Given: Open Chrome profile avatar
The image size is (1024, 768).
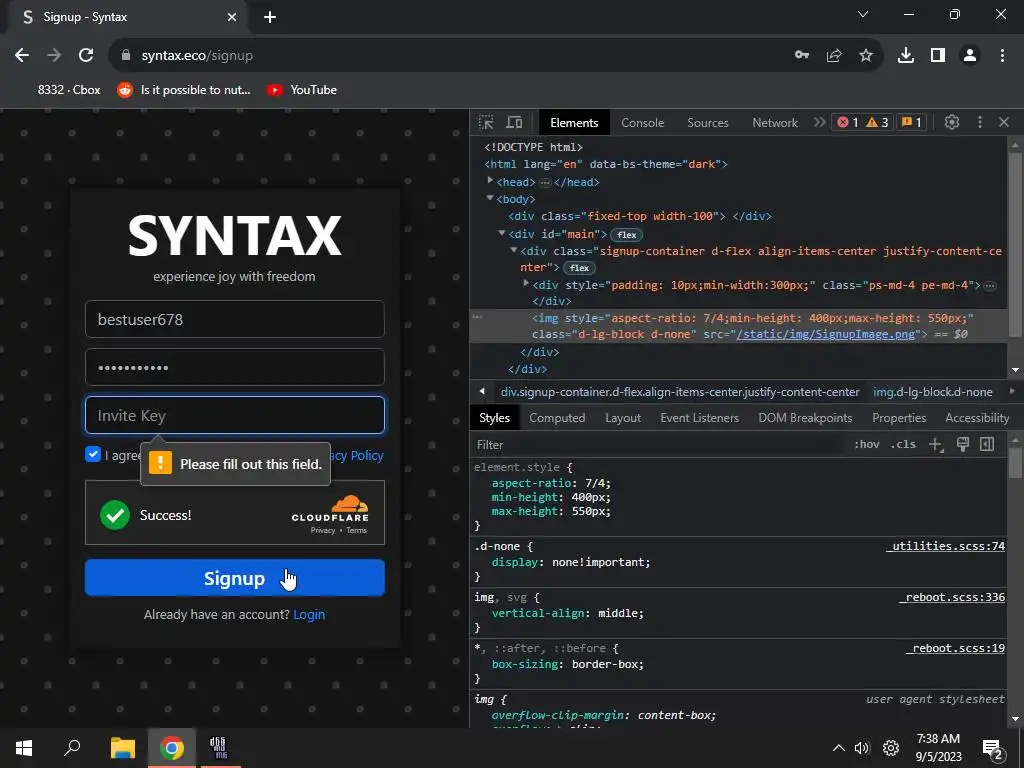Looking at the screenshot, I should coord(970,56).
